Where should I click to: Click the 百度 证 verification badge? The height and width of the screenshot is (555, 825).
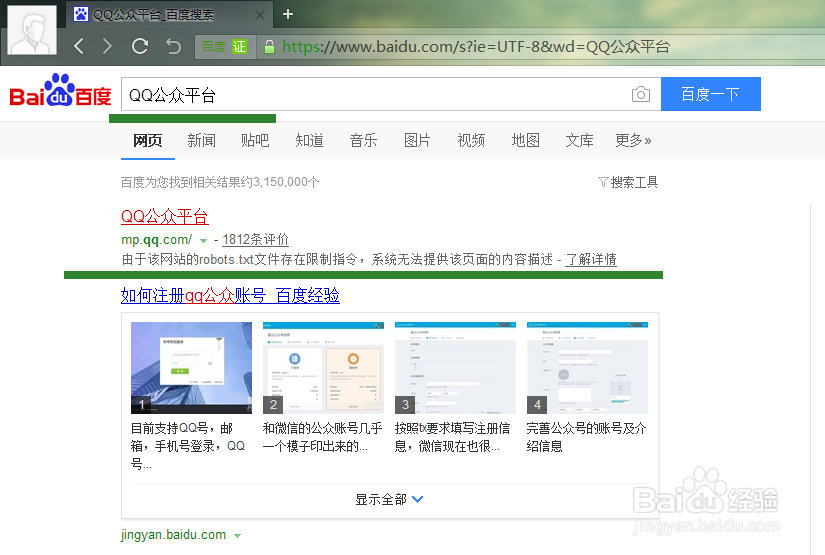pos(225,47)
